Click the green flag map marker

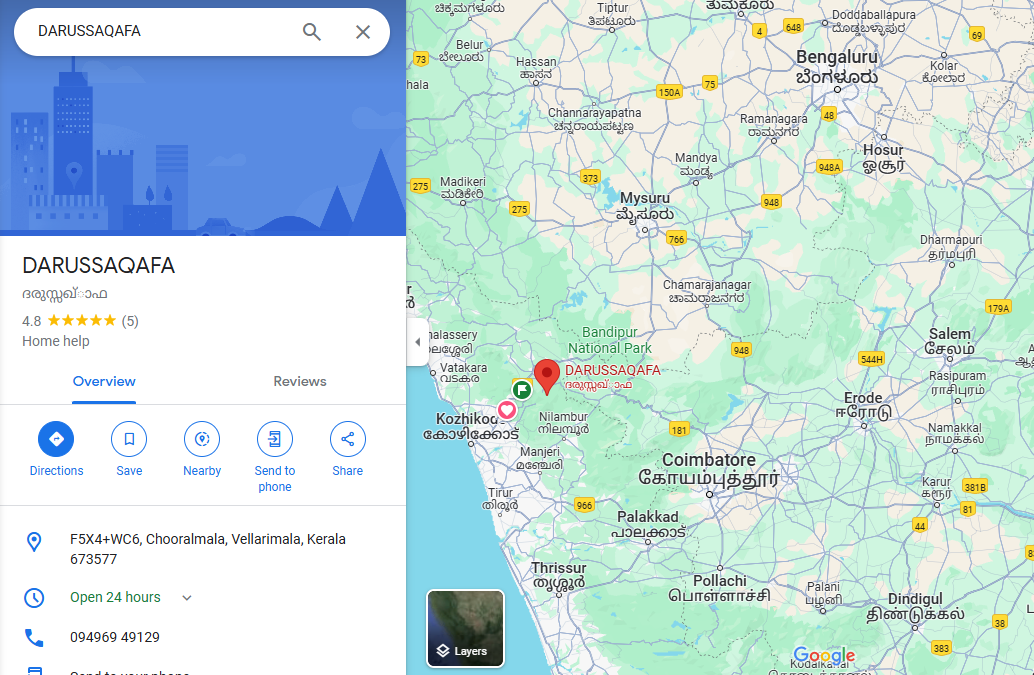(521, 389)
